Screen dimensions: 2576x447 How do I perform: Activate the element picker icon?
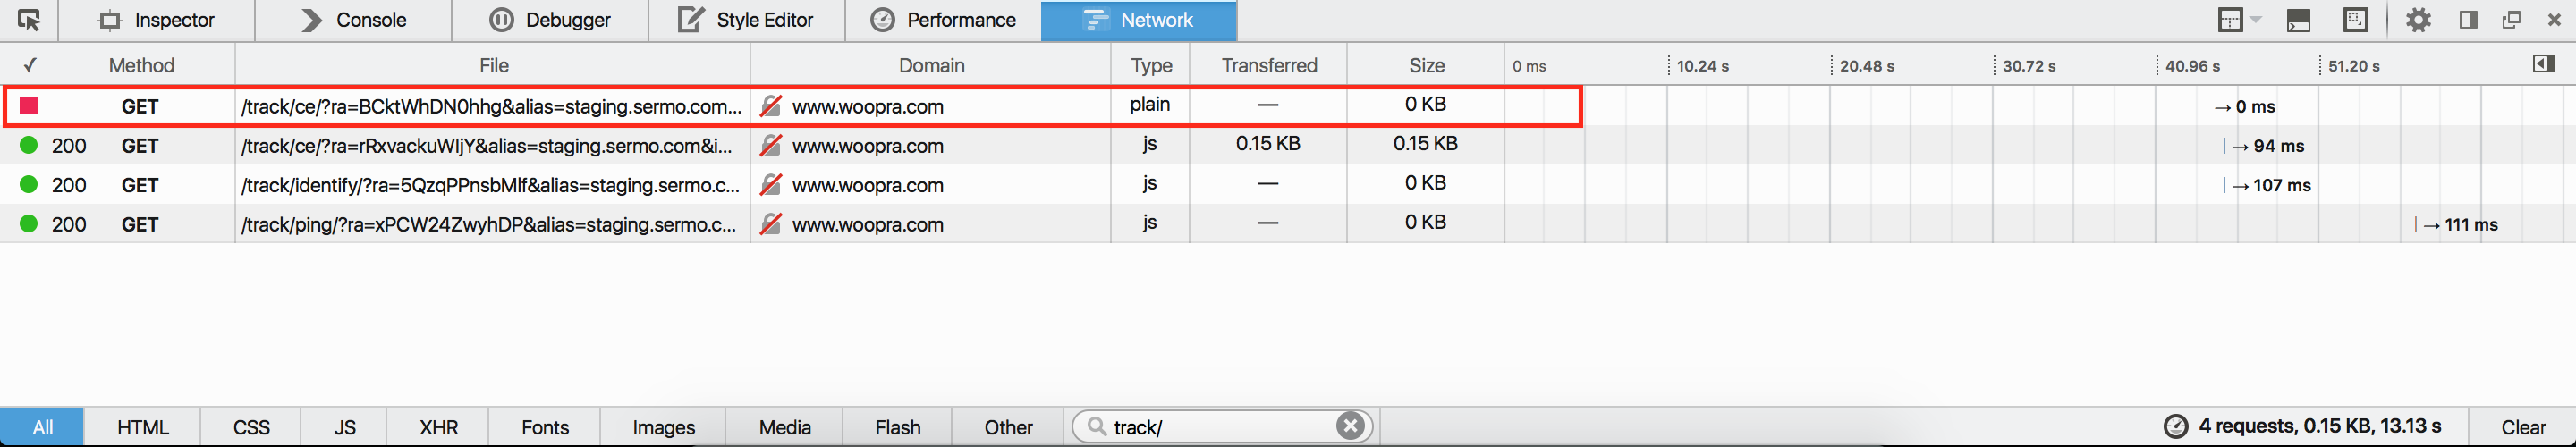coord(29,20)
